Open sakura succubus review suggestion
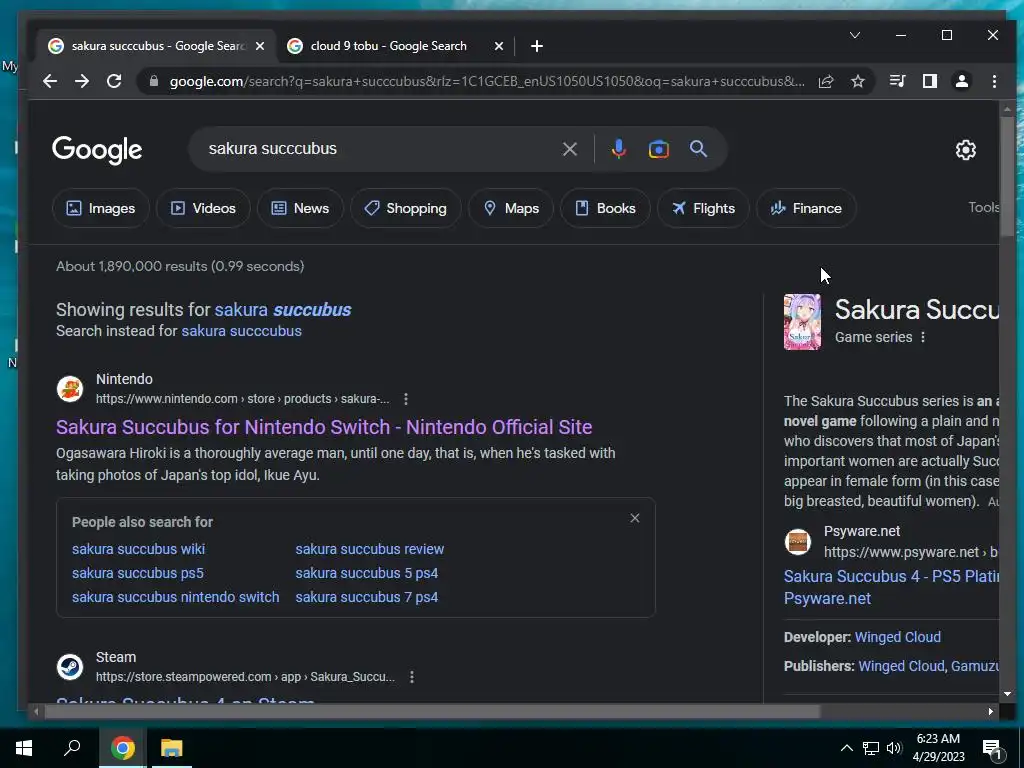 [x=370, y=549]
